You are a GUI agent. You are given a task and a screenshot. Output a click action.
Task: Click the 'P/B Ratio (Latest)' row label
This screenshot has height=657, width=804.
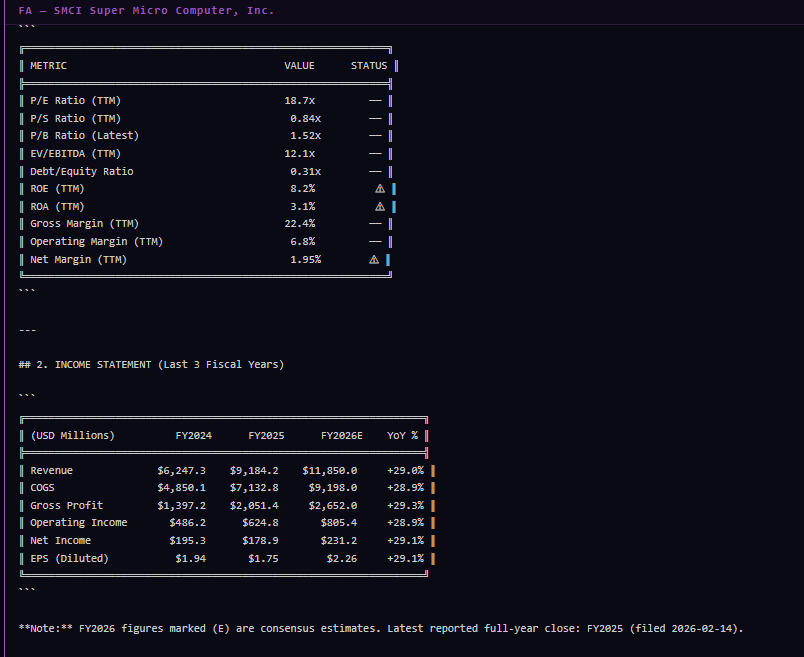pyautogui.click(x=85, y=136)
